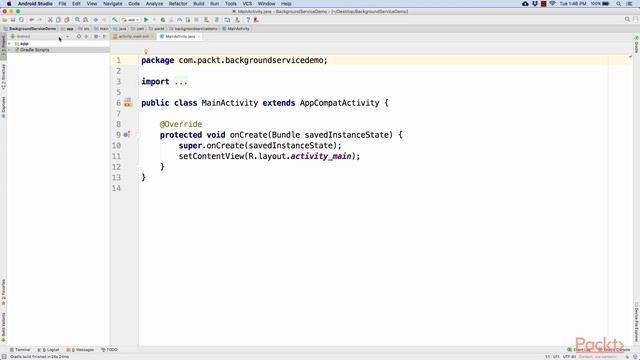Screen dimensions: 640x360
Task: Click the Undo arrow icon in toolbar
Action: point(31,20)
